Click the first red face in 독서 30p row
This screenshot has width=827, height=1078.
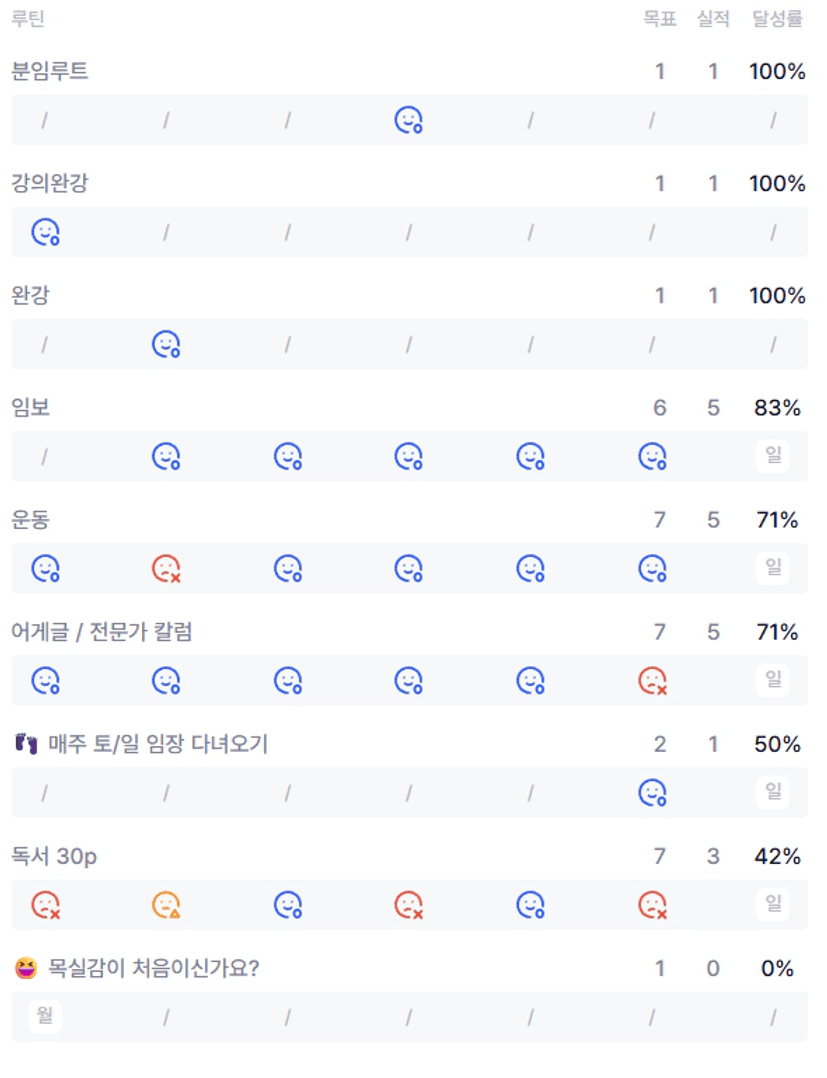click(x=45, y=905)
